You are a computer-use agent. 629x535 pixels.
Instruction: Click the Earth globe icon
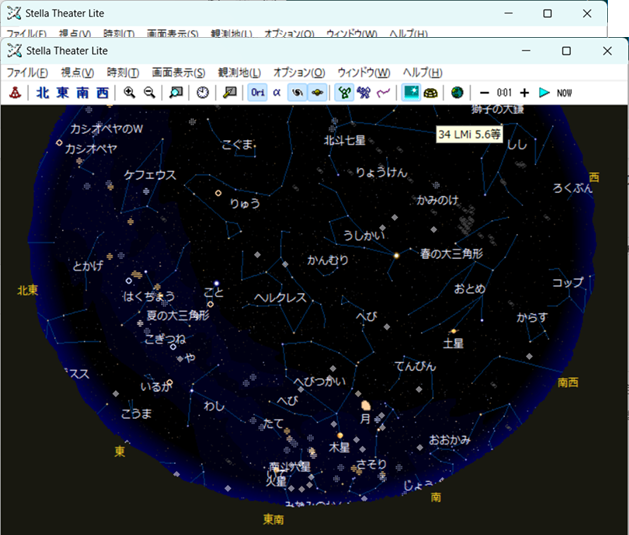[x=457, y=93]
